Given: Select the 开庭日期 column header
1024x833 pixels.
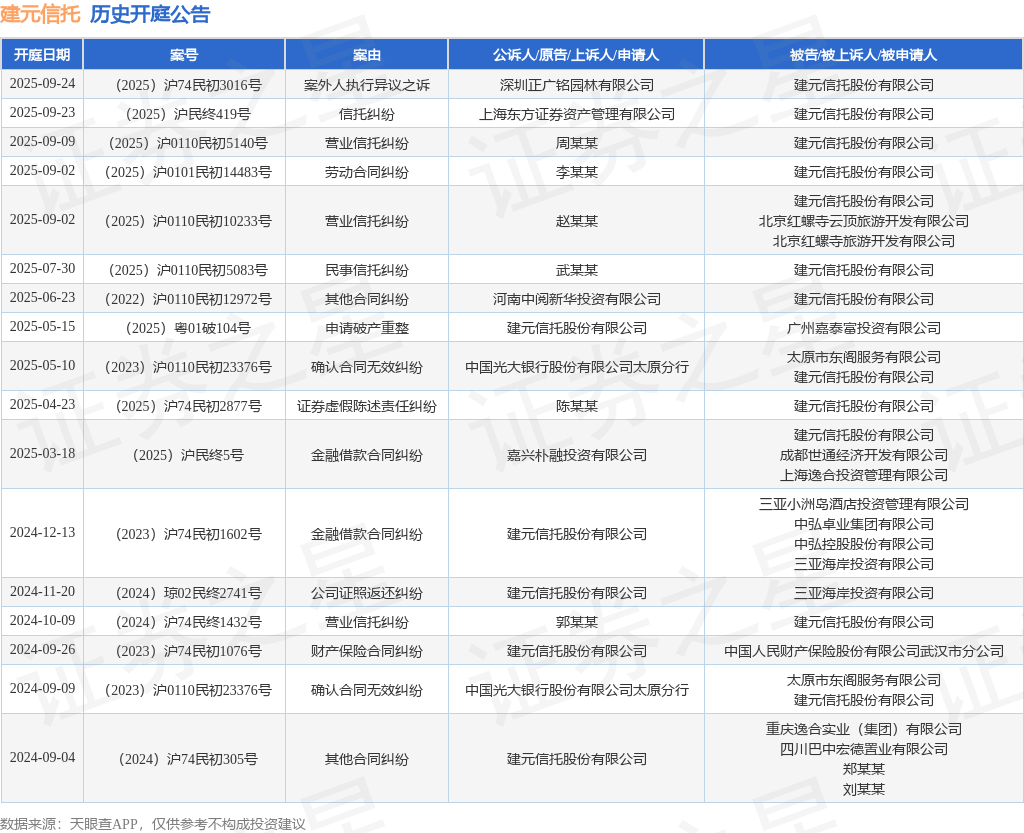Looking at the screenshot, I should click(42, 55).
